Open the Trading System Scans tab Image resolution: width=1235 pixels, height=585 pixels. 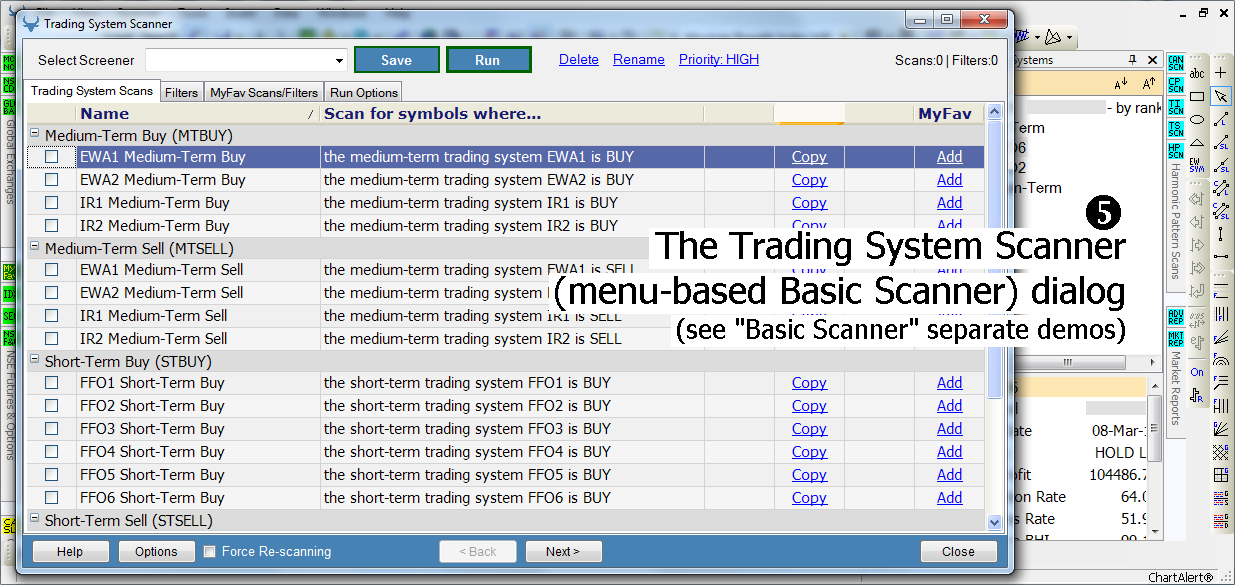coord(92,91)
